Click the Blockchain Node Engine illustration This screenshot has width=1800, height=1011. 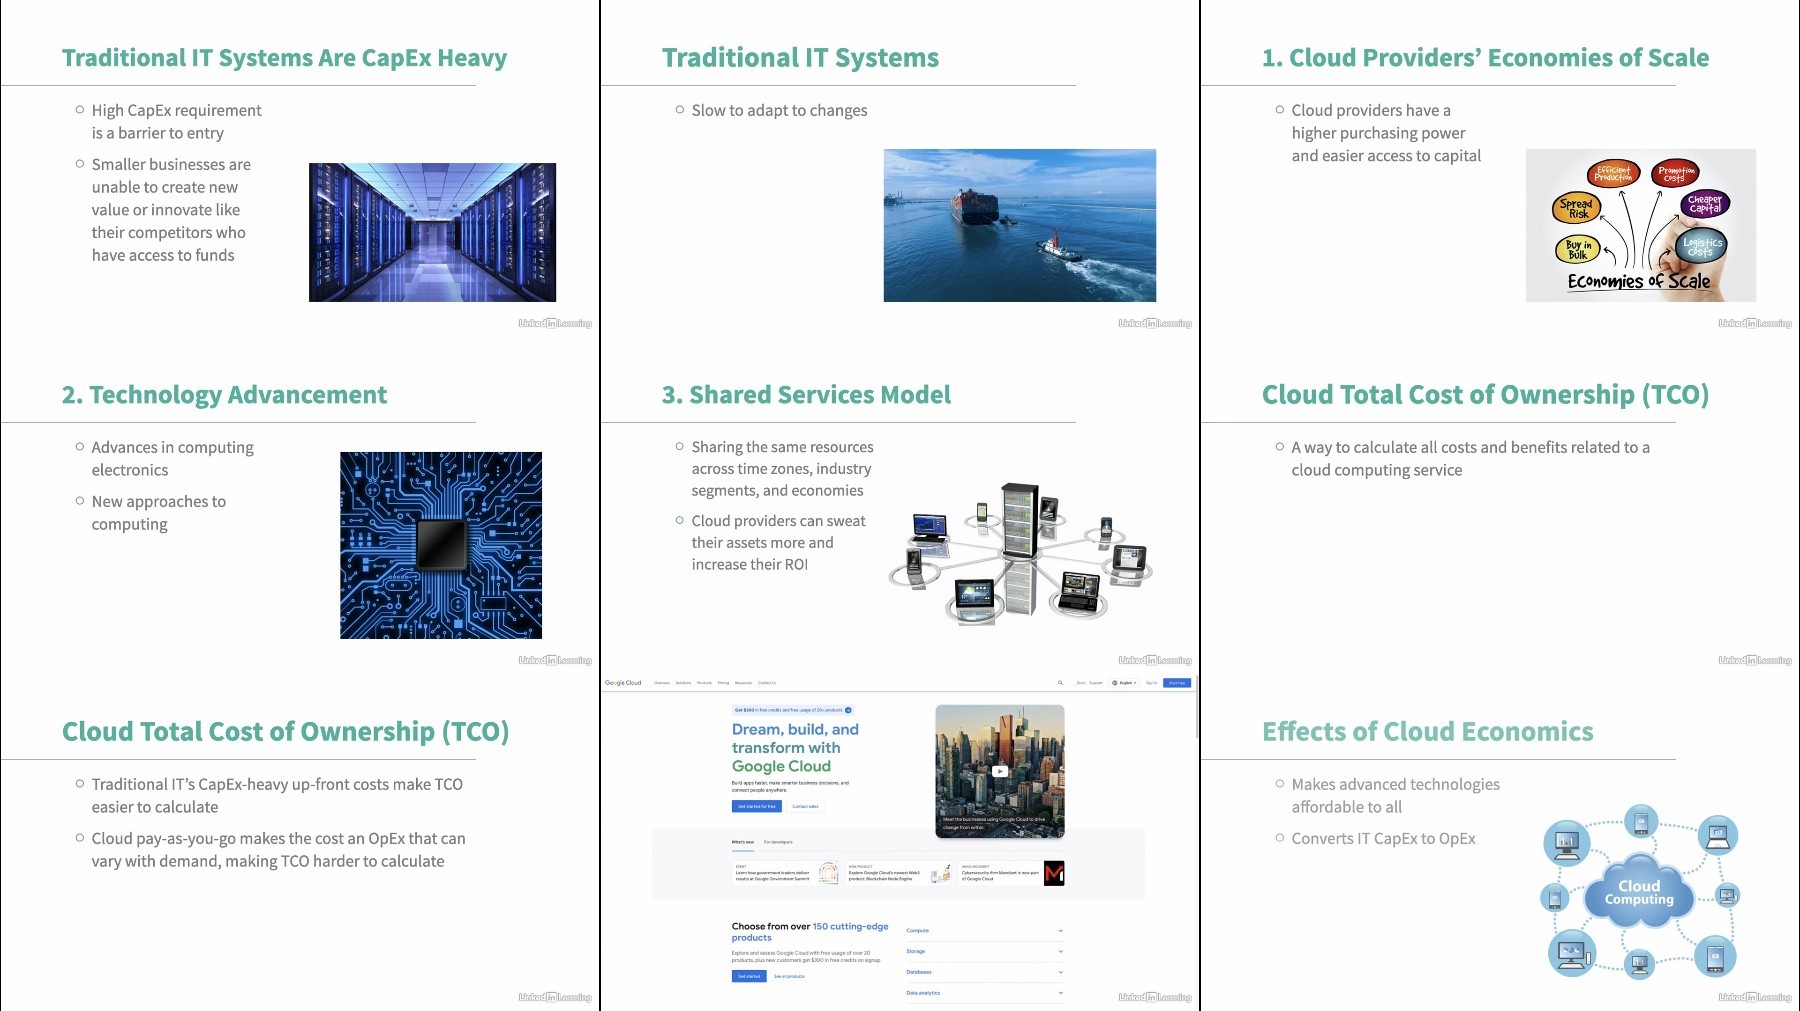tap(941, 874)
